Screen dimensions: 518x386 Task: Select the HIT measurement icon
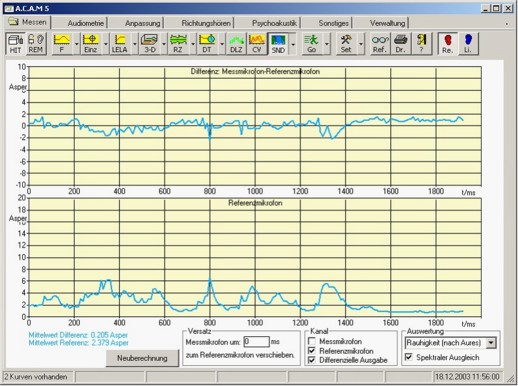(15, 44)
